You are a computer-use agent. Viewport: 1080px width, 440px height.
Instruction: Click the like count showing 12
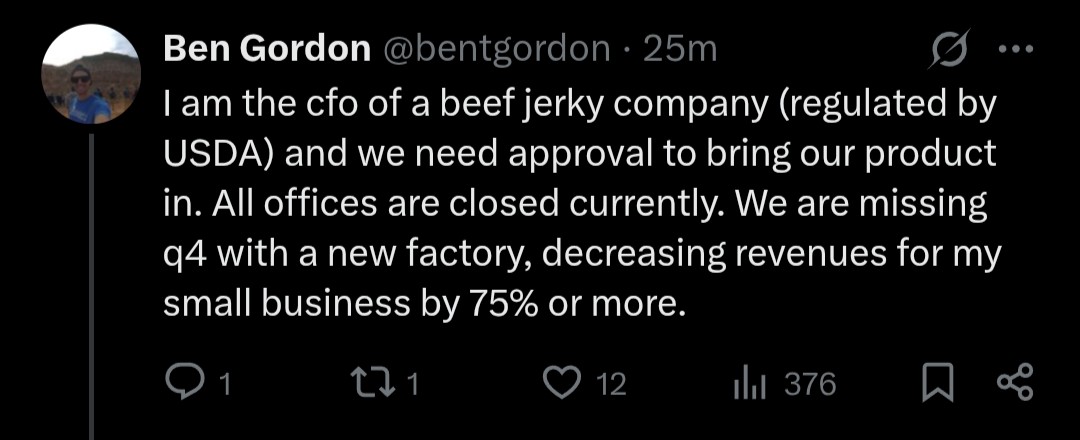611,385
